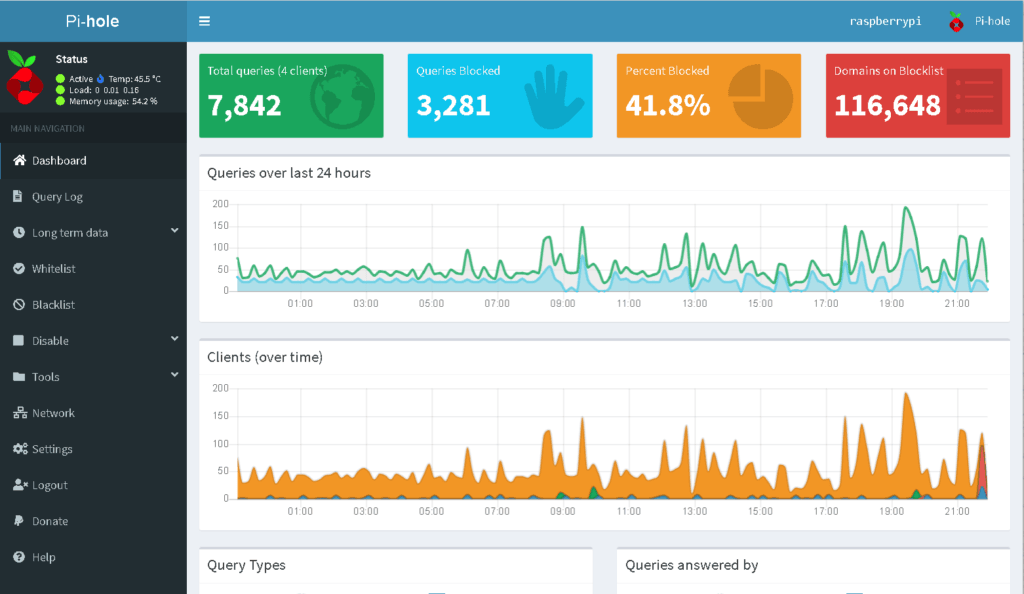1024x594 pixels.
Task: Click the Load status line text
Action: click(x=104, y=90)
